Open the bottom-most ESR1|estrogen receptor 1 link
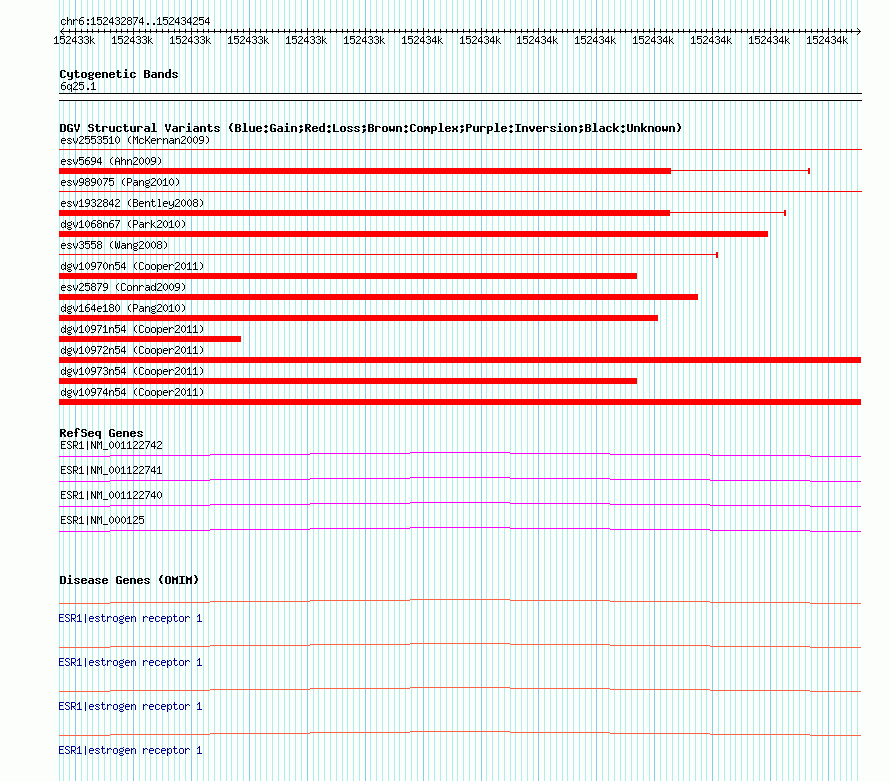This screenshot has height=781, width=890. [x=130, y=750]
